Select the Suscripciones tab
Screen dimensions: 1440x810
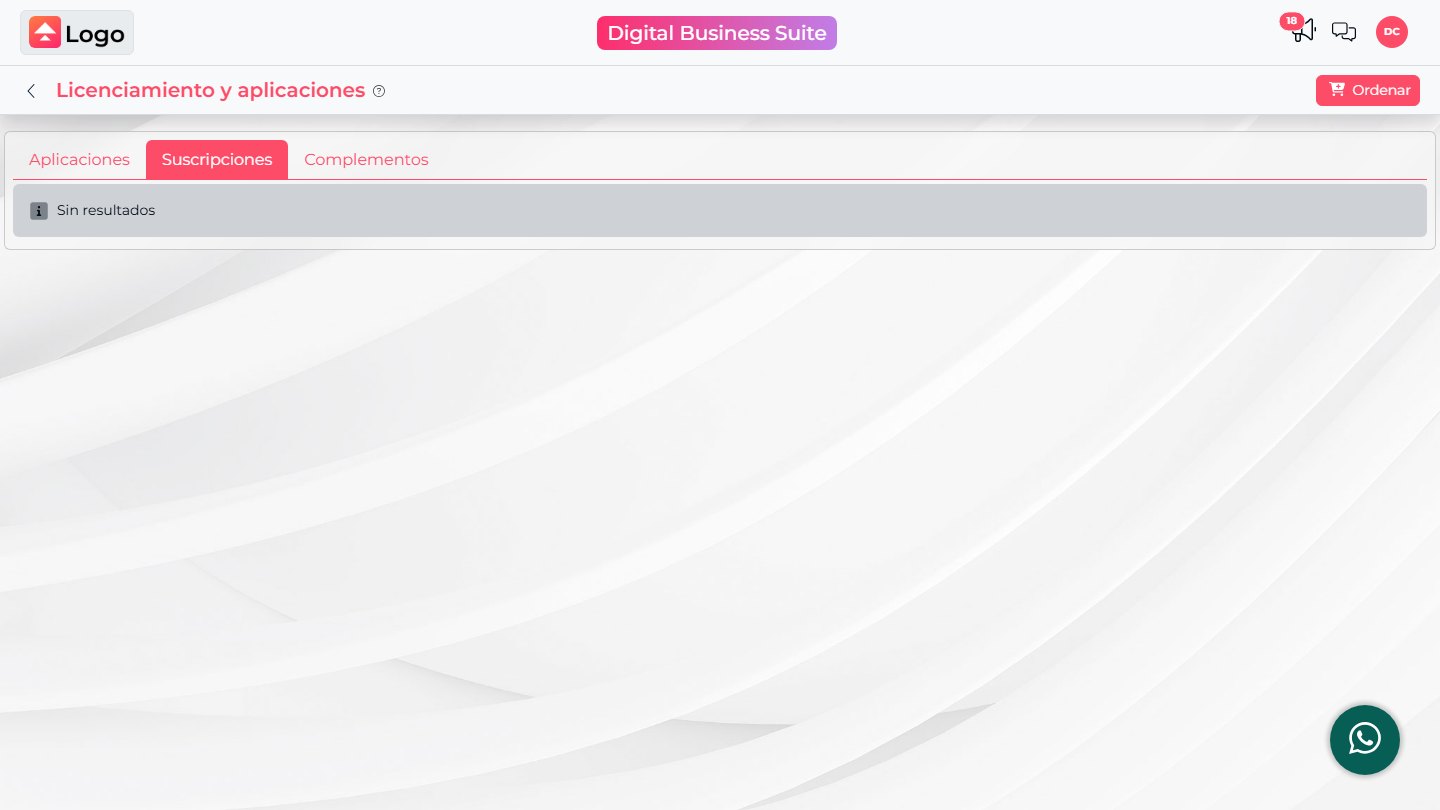click(x=217, y=160)
